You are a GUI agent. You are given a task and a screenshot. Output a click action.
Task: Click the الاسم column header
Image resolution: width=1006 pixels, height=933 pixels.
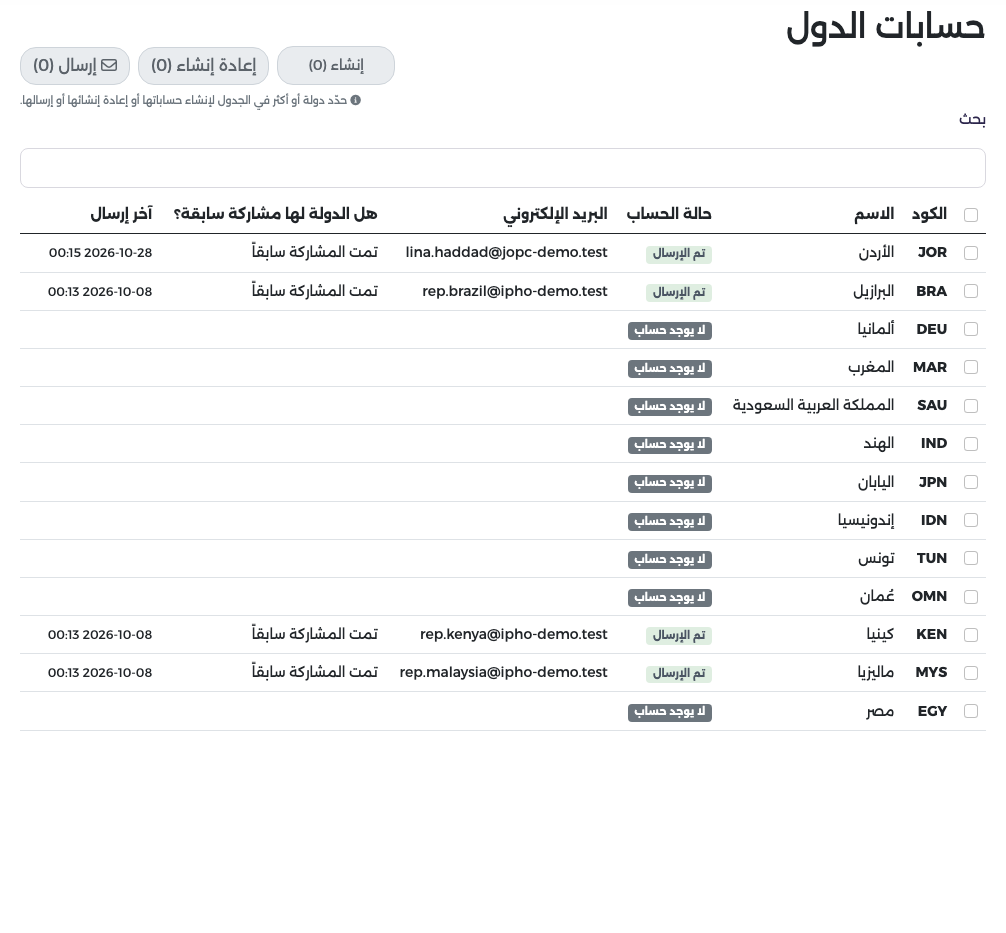(x=874, y=214)
